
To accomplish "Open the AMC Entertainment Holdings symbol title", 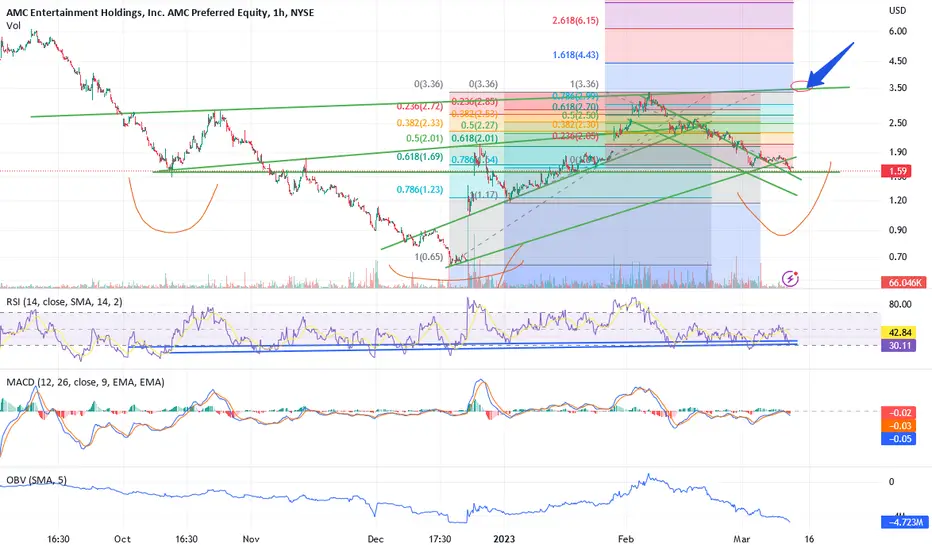I will point(160,12).
